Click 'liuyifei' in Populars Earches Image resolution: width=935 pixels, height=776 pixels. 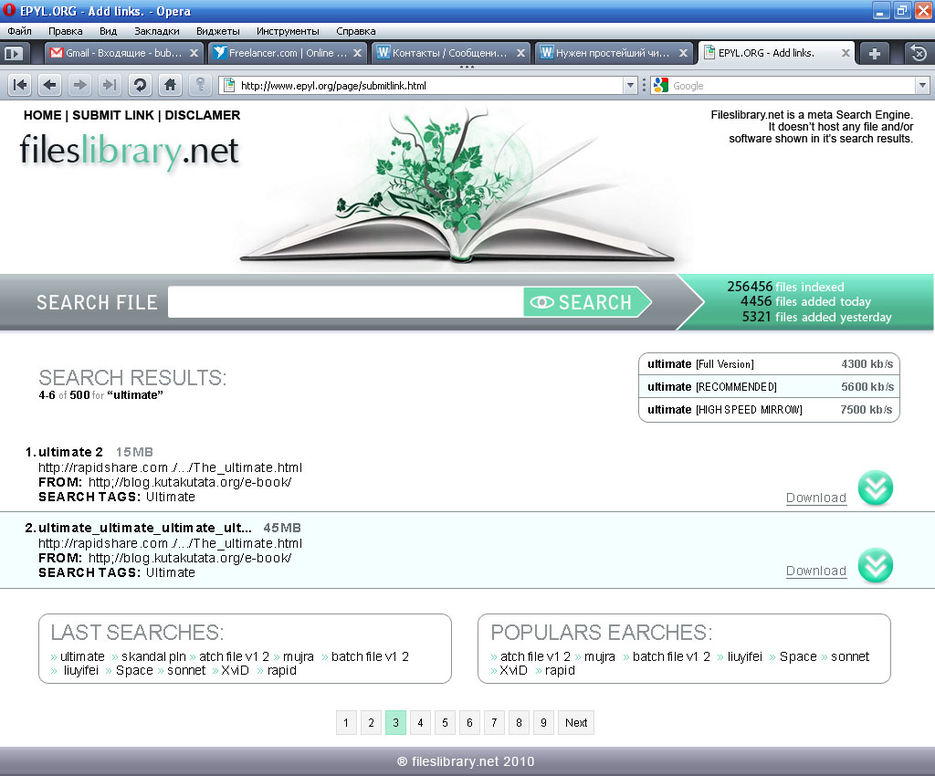745,656
